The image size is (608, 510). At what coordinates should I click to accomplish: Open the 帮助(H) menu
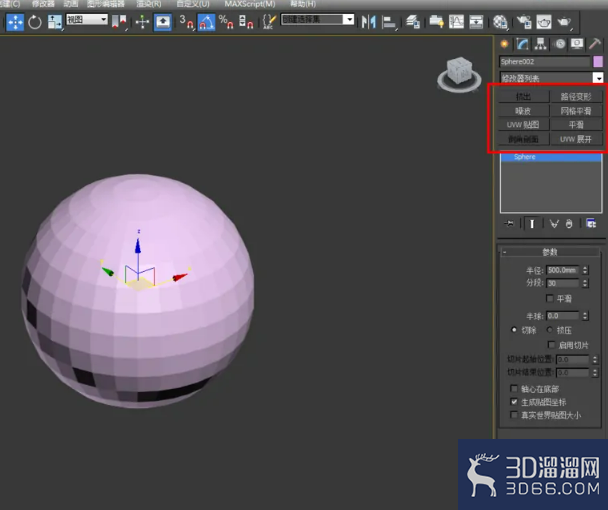(x=303, y=4)
